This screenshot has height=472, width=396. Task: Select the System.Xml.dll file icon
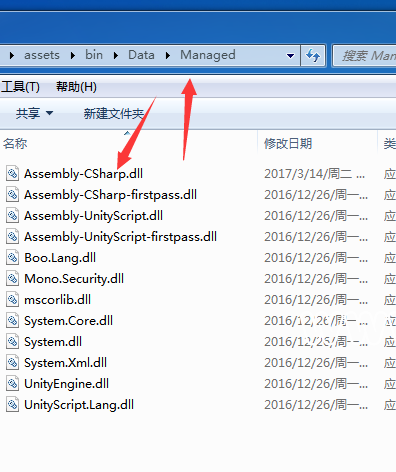[12, 363]
